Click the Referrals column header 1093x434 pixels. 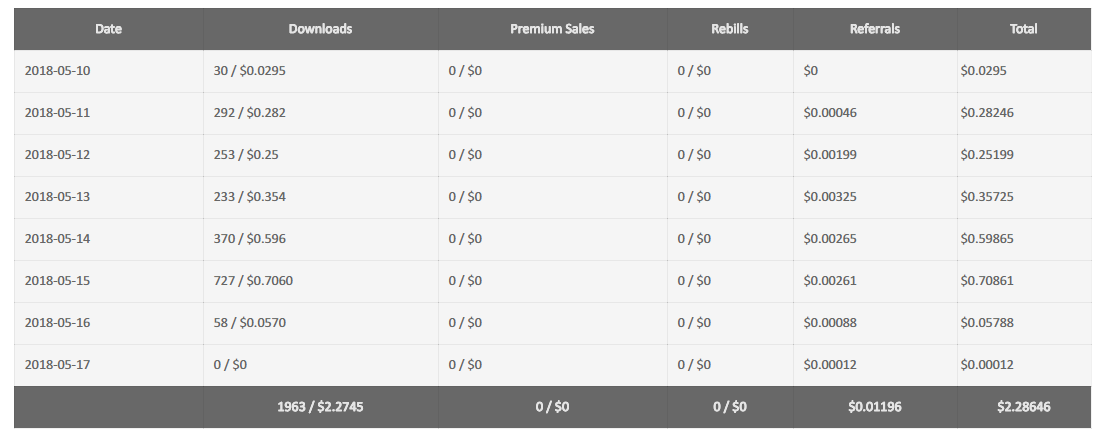click(875, 29)
